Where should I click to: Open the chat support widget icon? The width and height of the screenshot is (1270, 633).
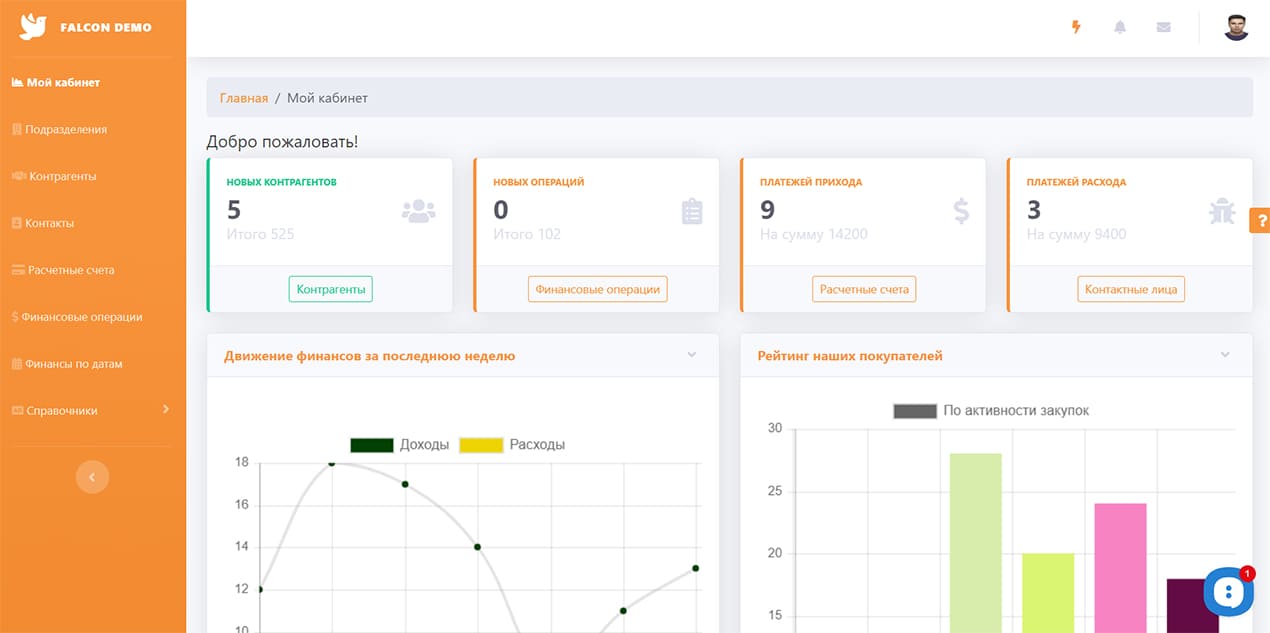pyautogui.click(x=1228, y=593)
